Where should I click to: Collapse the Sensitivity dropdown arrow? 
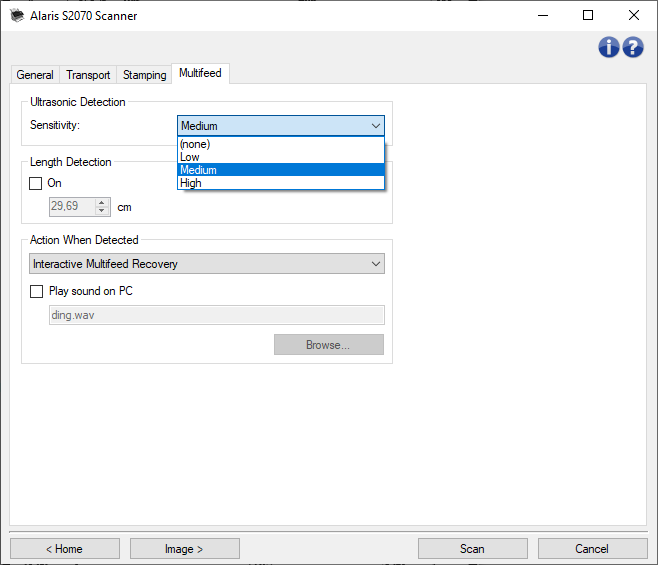click(x=376, y=126)
